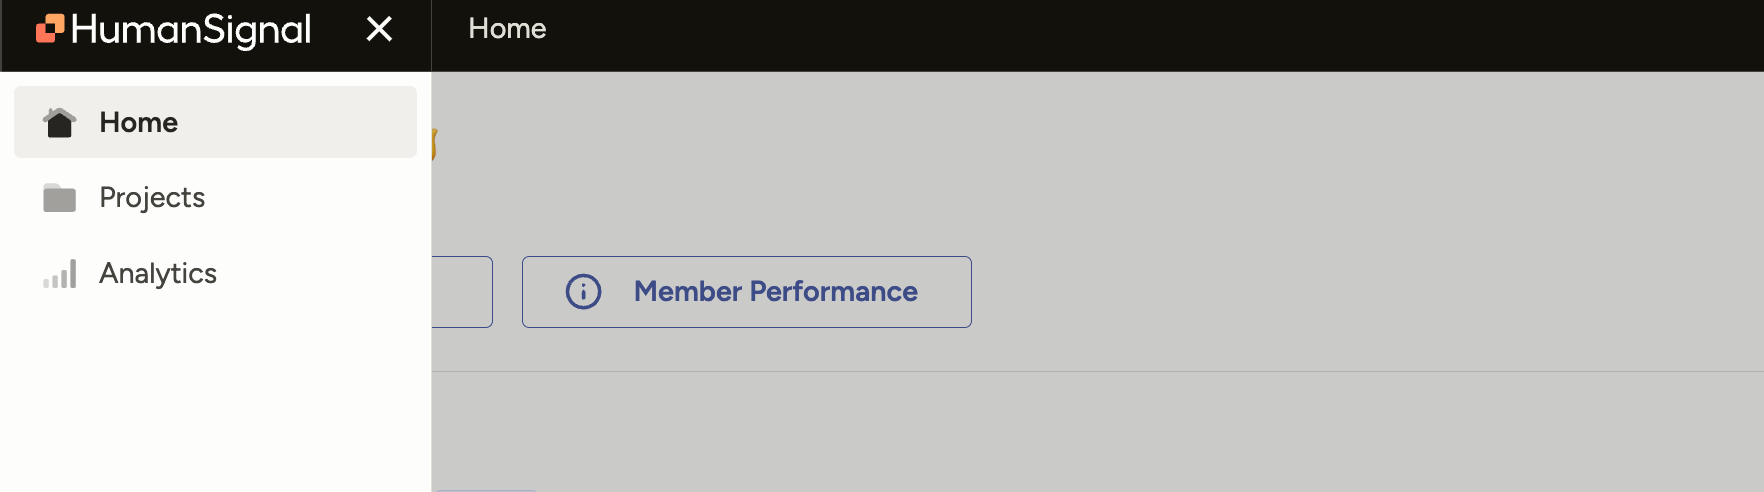Click the info icon in Member Performance
The width and height of the screenshot is (1764, 492).
click(583, 292)
